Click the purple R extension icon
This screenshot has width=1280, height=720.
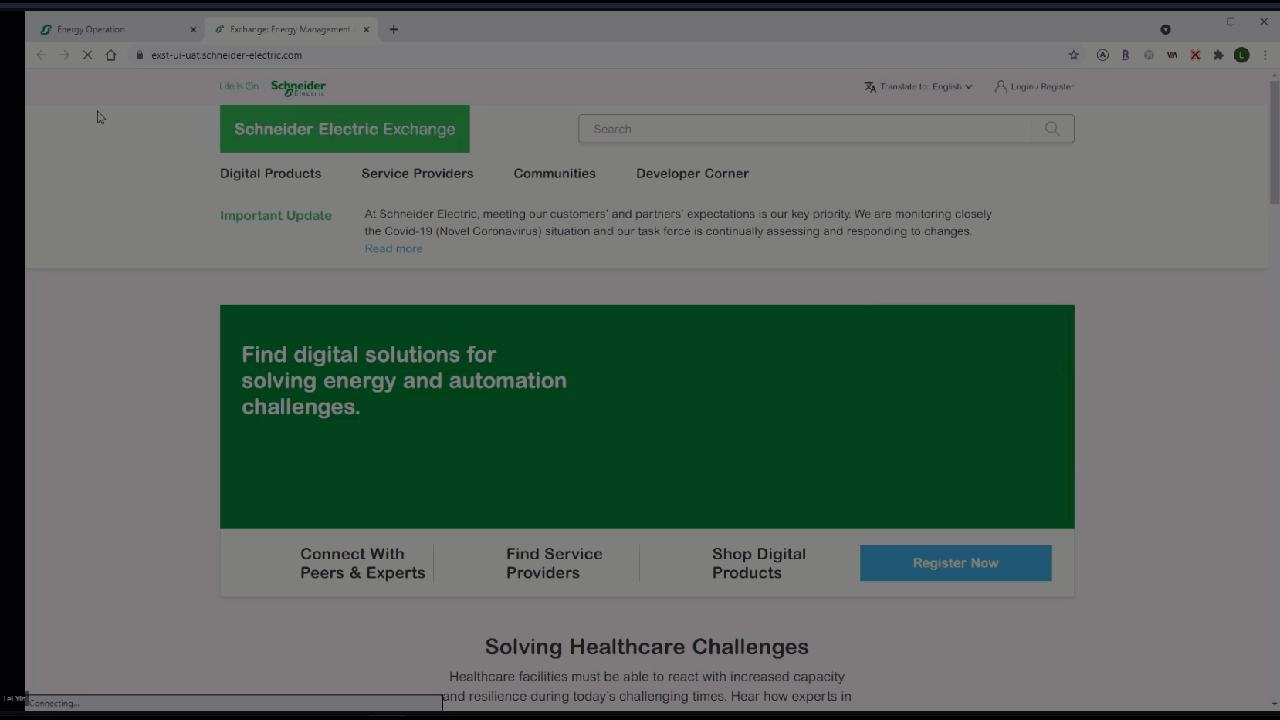click(x=1125, y=55)
